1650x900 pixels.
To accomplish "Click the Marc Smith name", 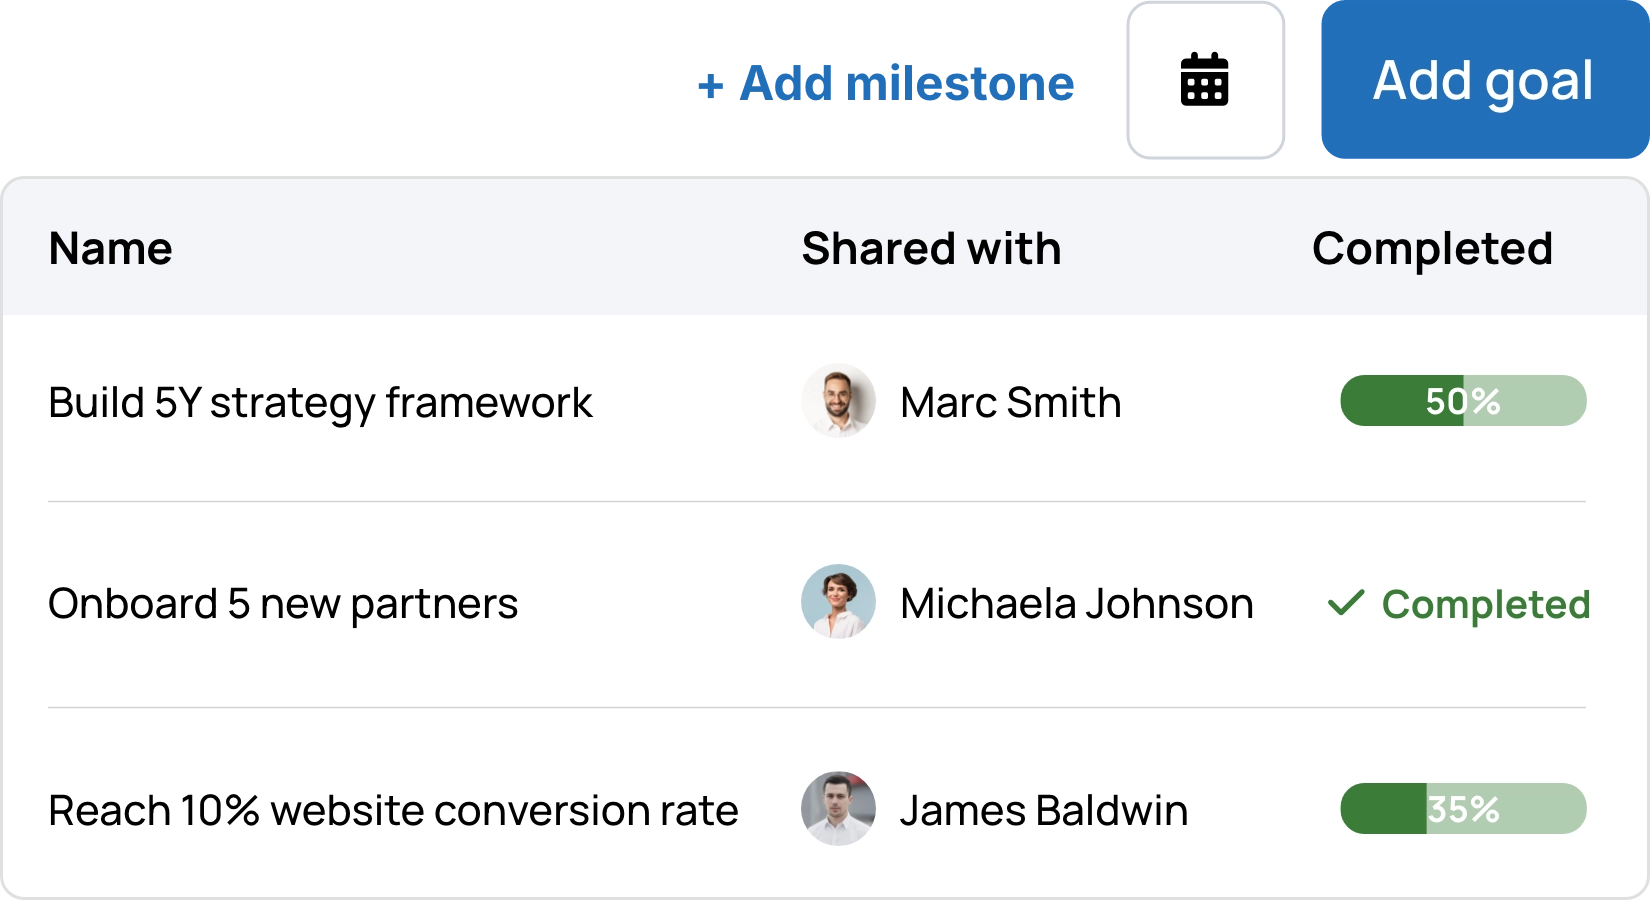I will 1010,403.
